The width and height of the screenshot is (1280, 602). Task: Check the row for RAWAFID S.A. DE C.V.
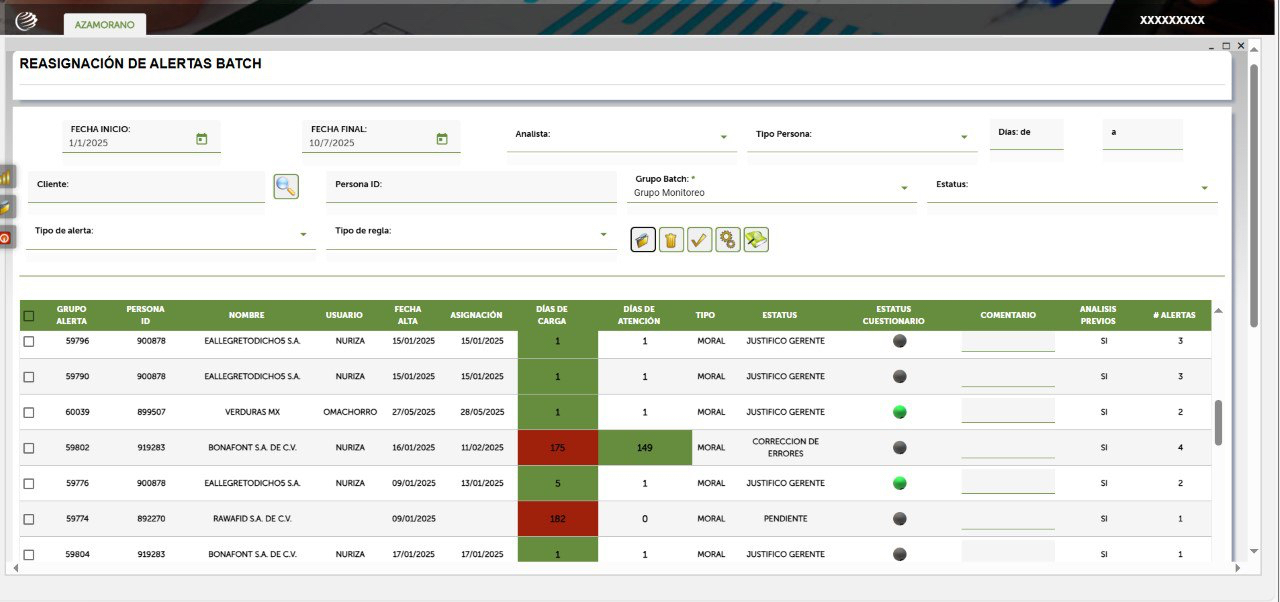[x=29, y=519]
